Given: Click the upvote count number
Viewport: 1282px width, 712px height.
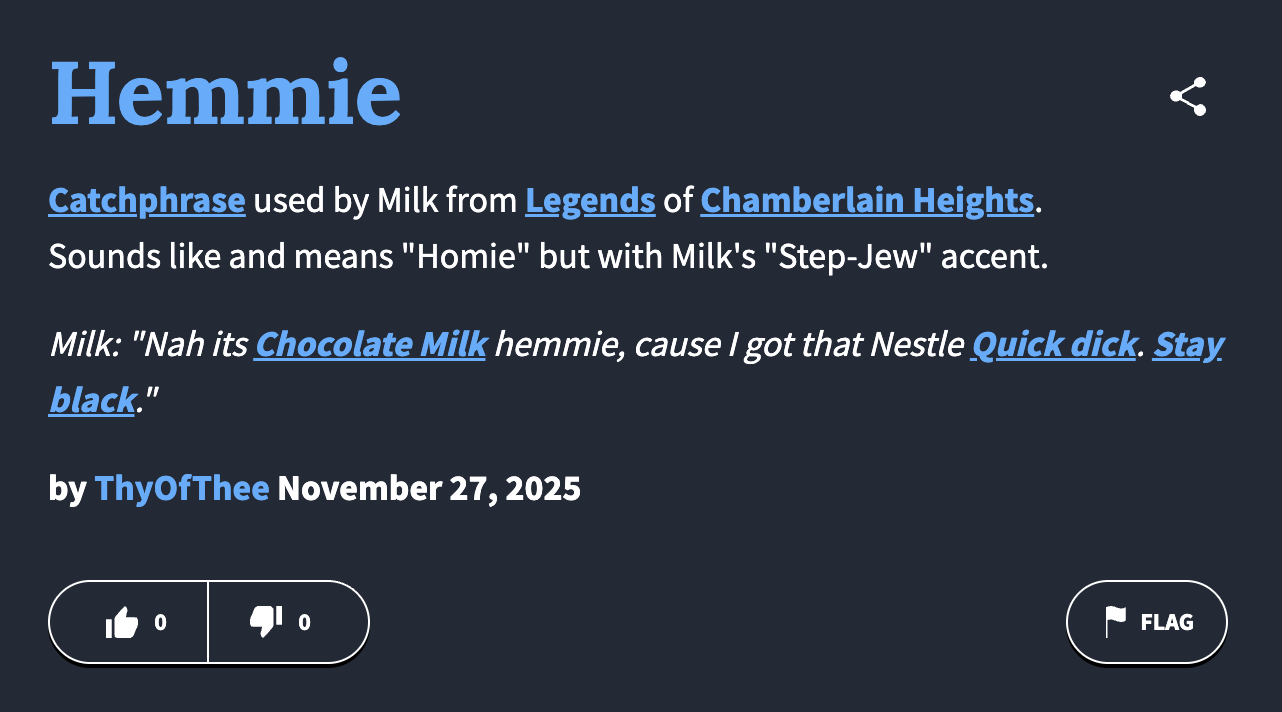Looking at the screenshot, I should tap(160, 623).
